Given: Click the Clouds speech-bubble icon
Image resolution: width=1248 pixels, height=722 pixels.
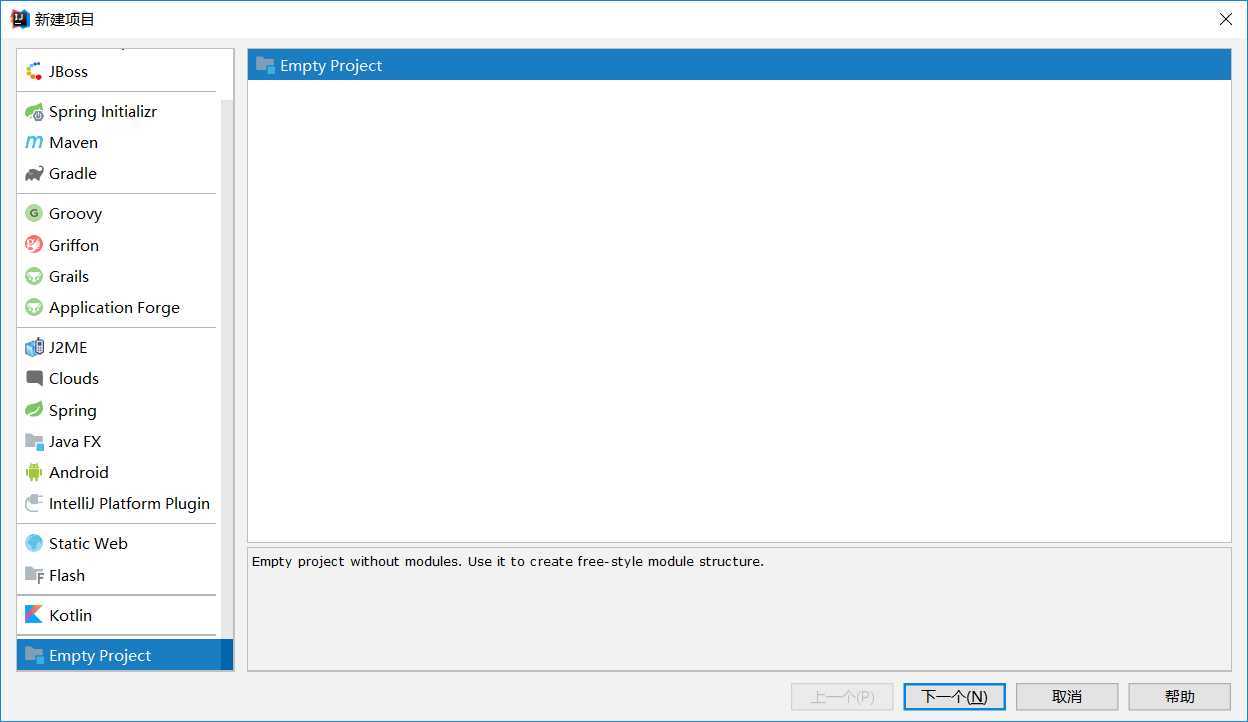Looking at the screenshot, I should (x=34, y=379).
